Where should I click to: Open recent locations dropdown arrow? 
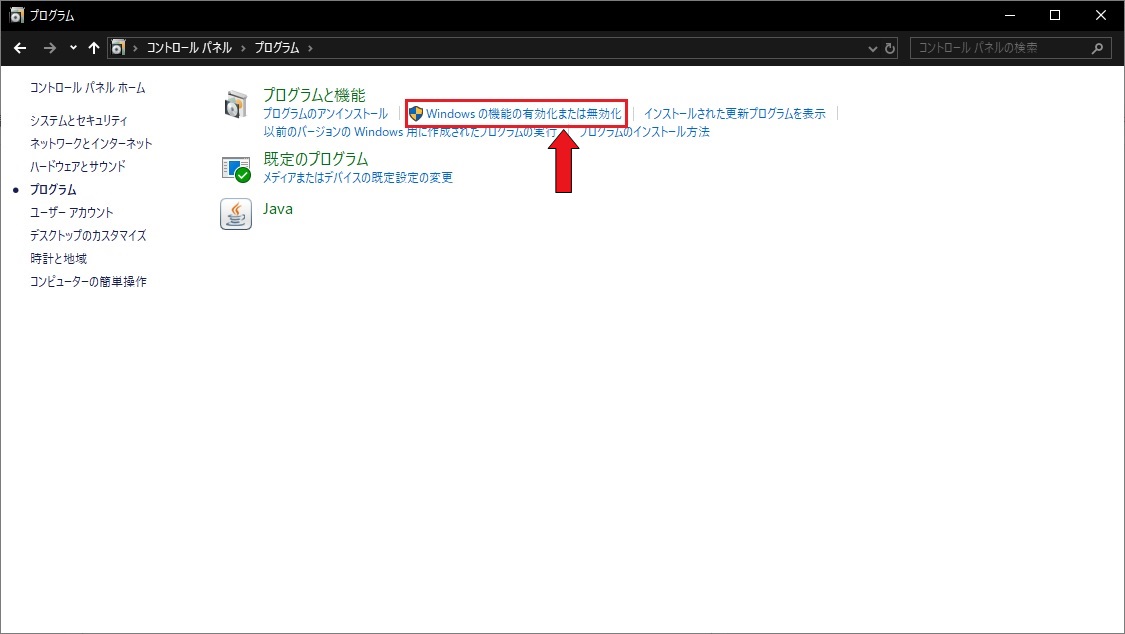(73, 48)
